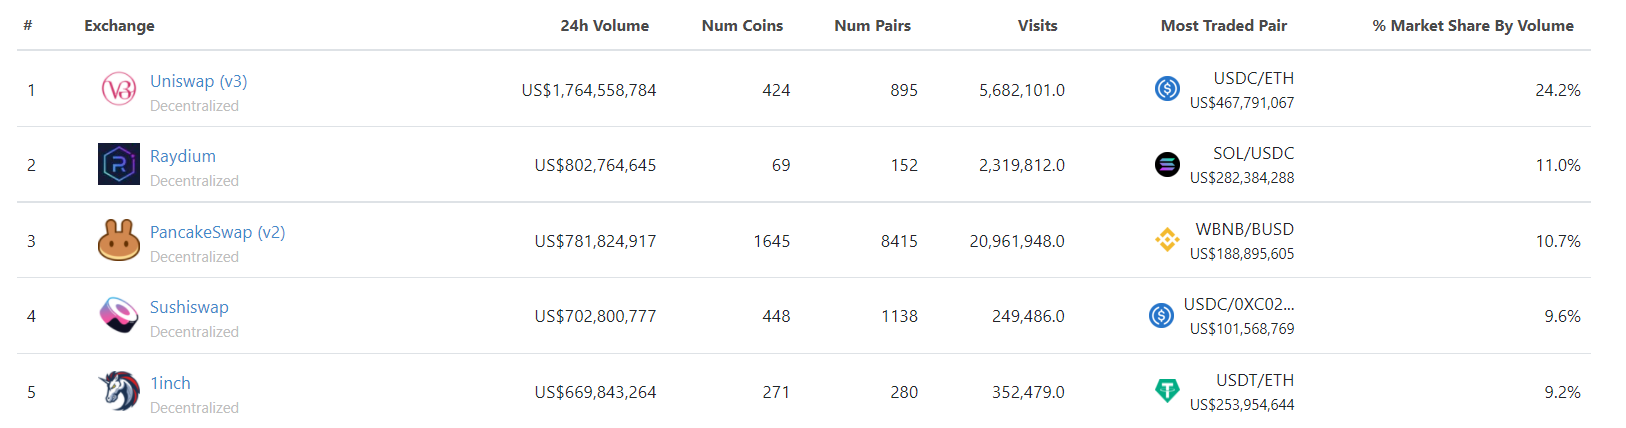Sort by Num Pairs column header
This screenshot has width=1626, height=428.
click(x=872, y=26)
